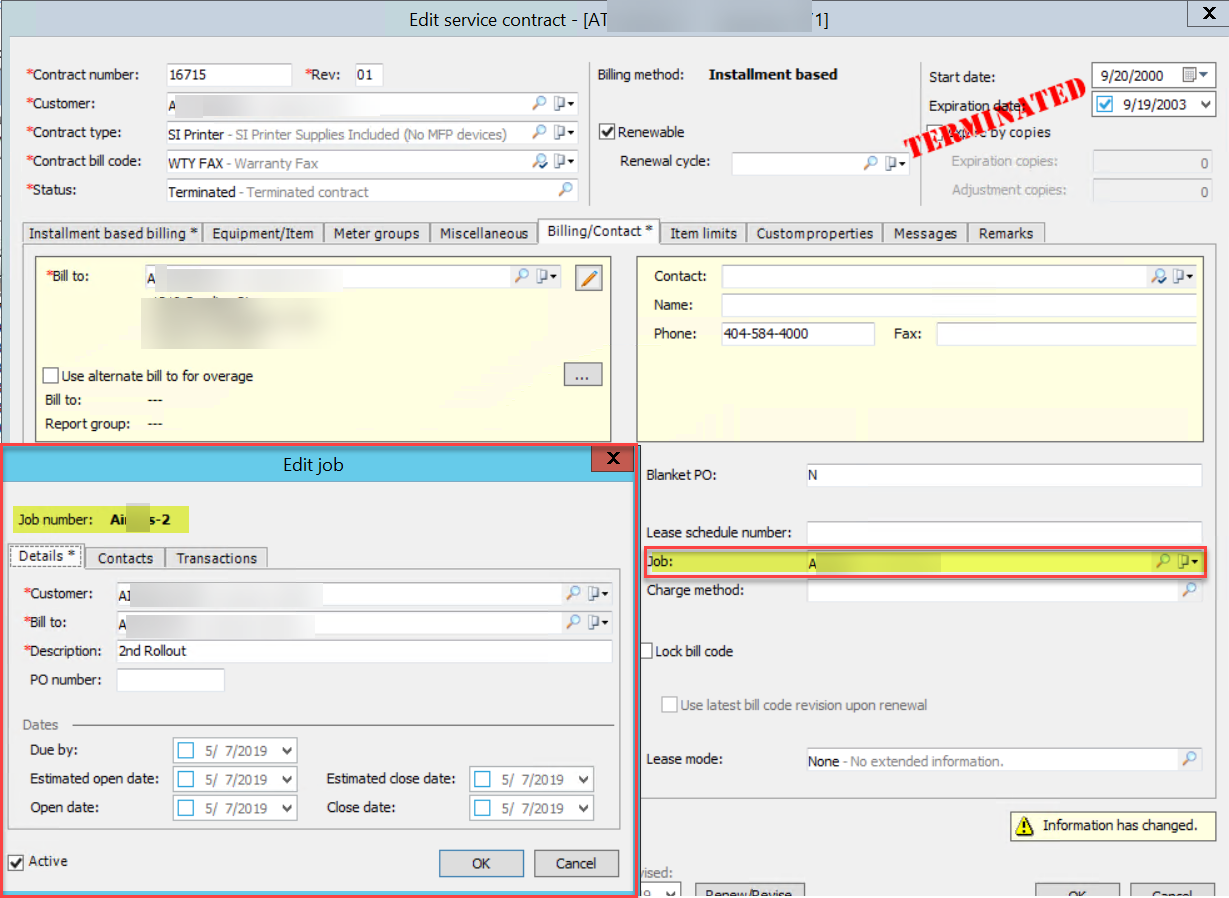
Task: Switch to Transactions tab in Edit job
Action: pos(217,558)
